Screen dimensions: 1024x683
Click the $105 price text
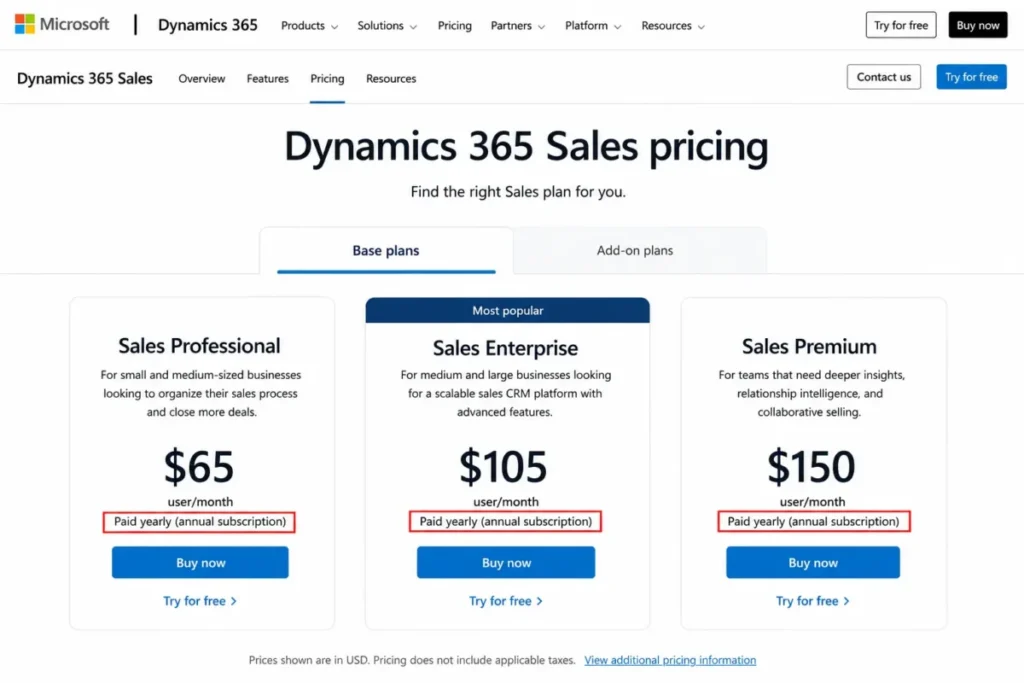point(504,466)
